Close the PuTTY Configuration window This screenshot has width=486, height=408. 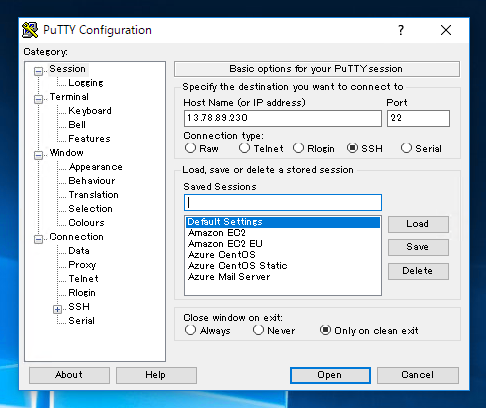(446, 30)
